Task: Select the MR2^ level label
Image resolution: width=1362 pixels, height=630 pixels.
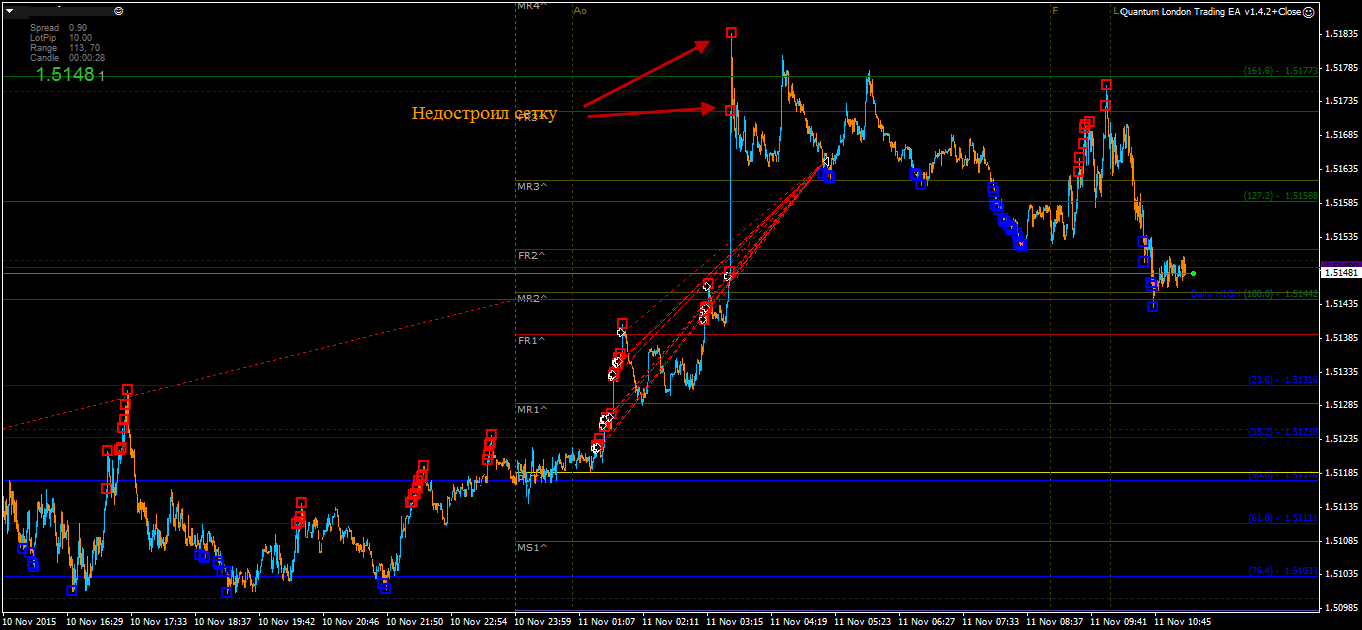Action: click(532, 299)
